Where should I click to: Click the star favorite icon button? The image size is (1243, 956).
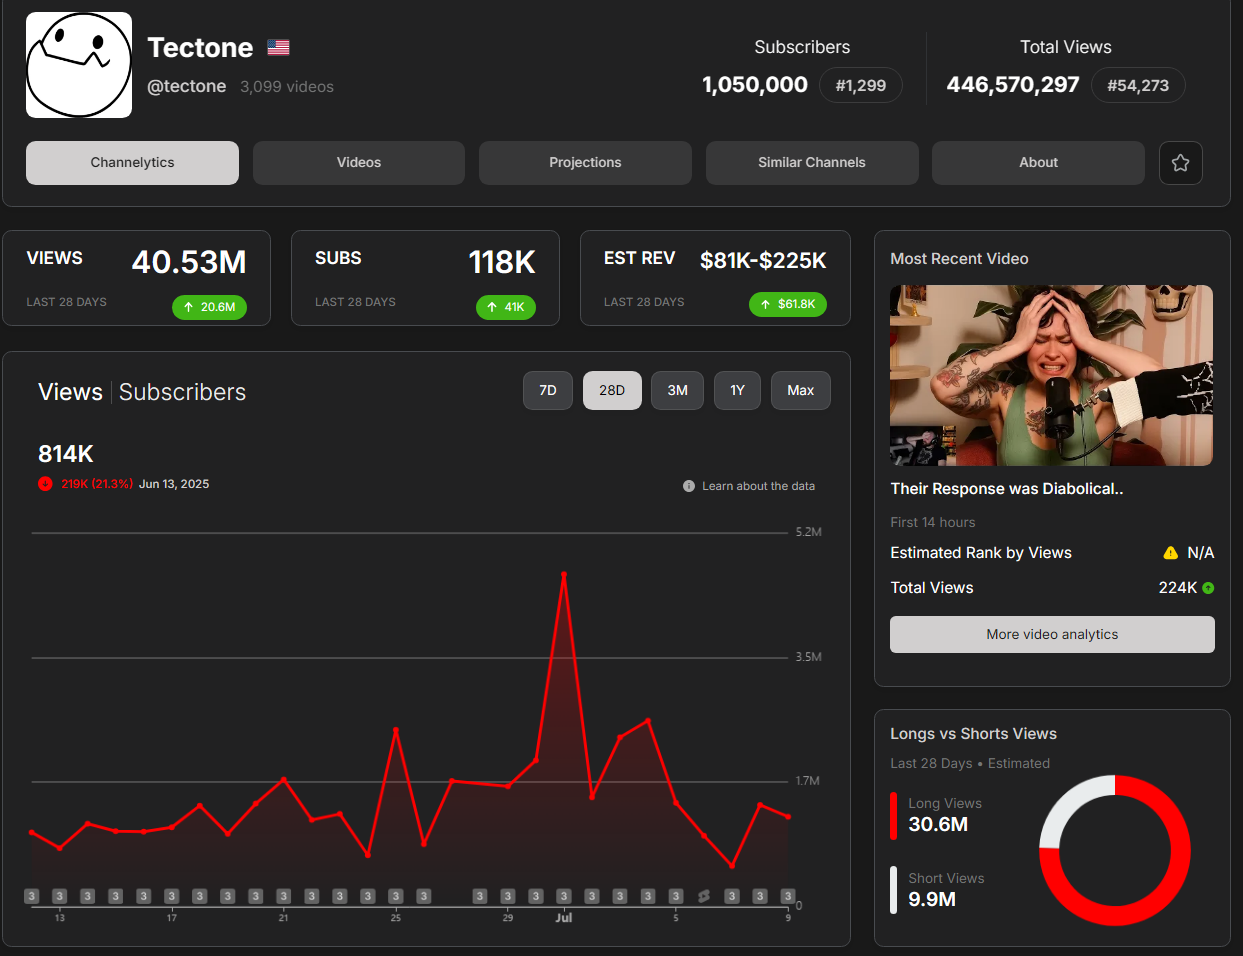click(x=1181, y=163)
